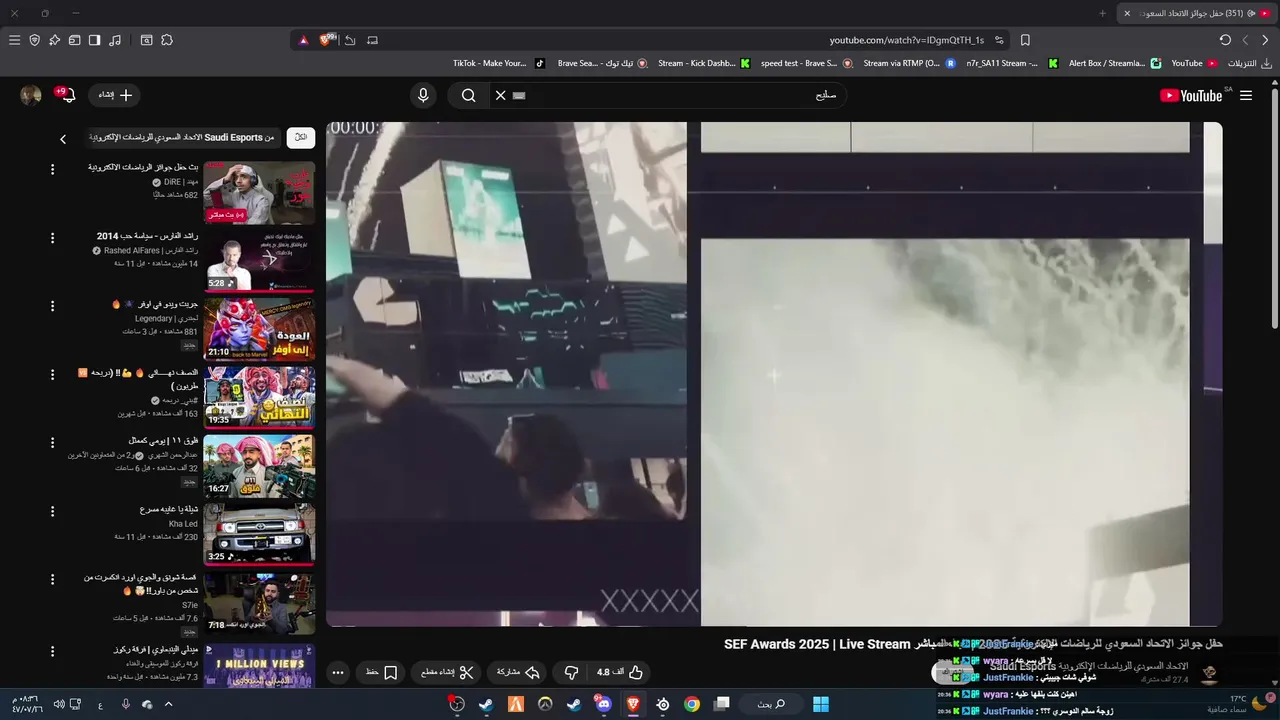This screenshot has width=1280, height=720.
Task: Open the browser extensions puzzle icon
Action: pos(167,40)
